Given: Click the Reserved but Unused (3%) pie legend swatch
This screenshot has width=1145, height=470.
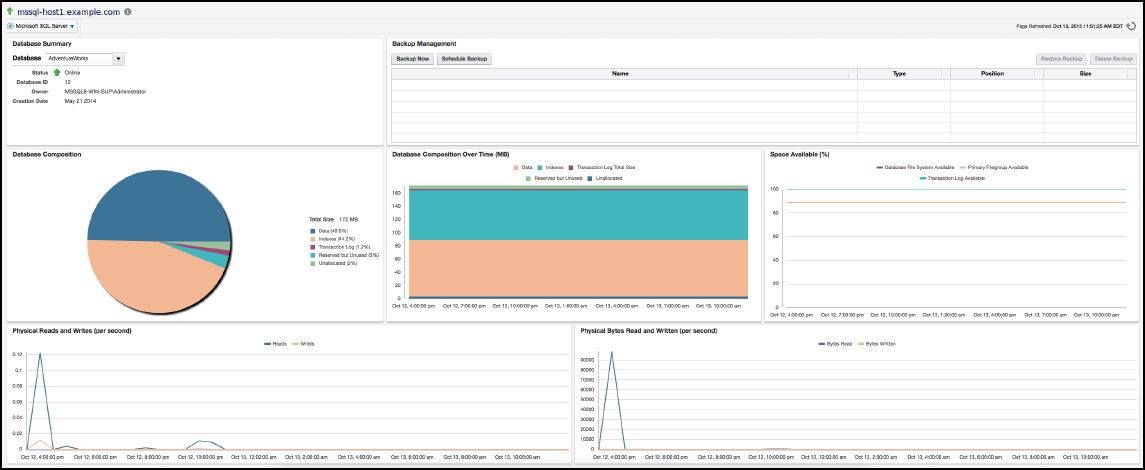Looking at the screenshot, I should point(312,255).
